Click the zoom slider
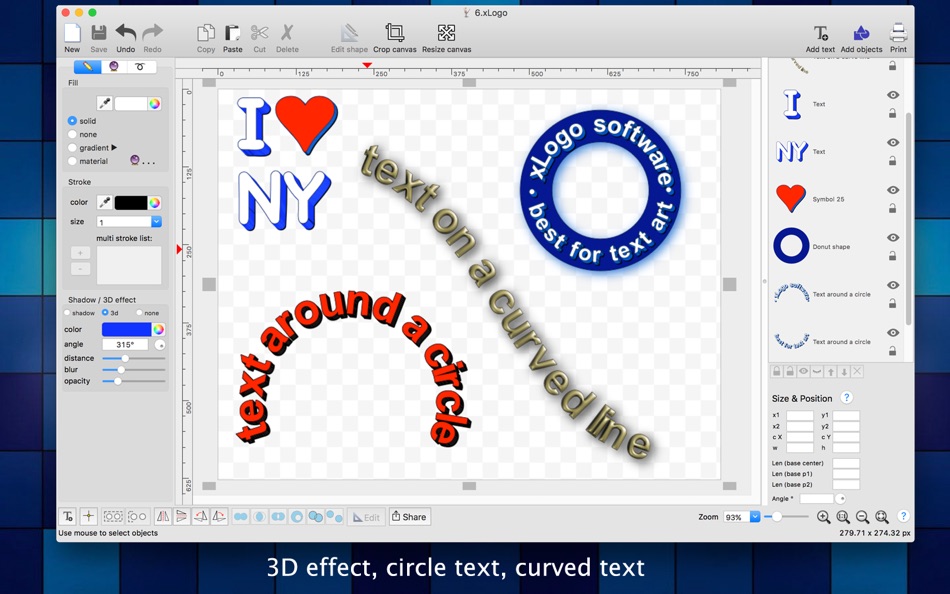The height and width of the screenshot is (594, 950). [x=786, y=516]
